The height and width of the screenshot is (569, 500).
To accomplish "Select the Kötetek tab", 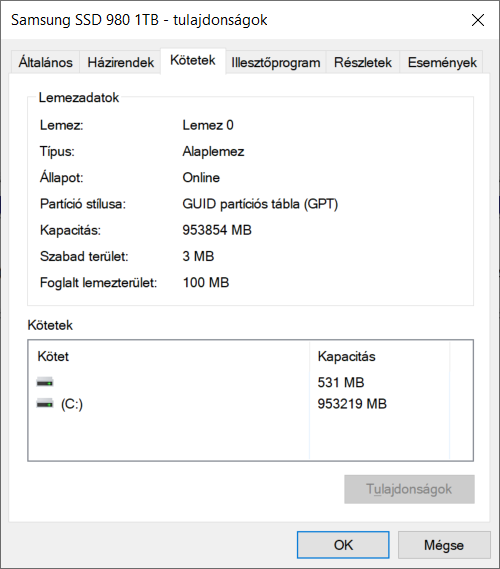I will [193, 61].
